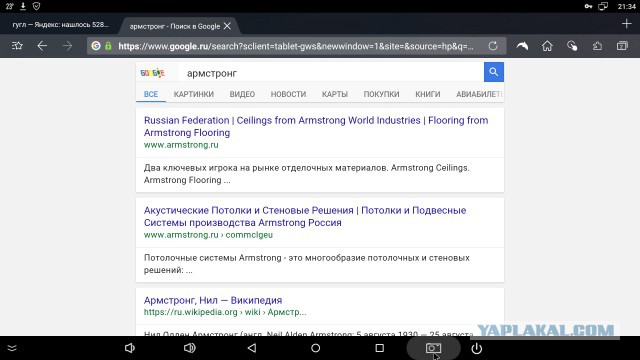Show open tabs counter icon
Screen dimensions: 640x360
(x=622, y=46)
